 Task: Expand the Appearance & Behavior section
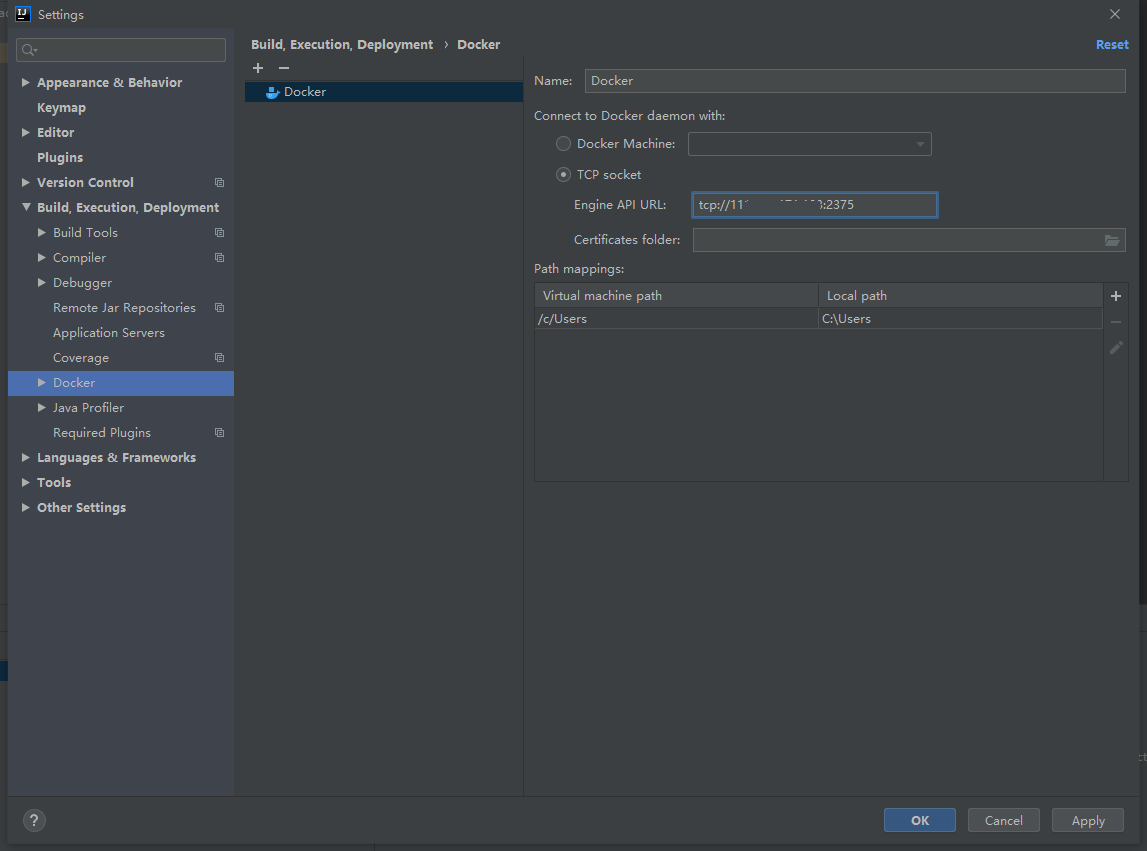point(24,82)
